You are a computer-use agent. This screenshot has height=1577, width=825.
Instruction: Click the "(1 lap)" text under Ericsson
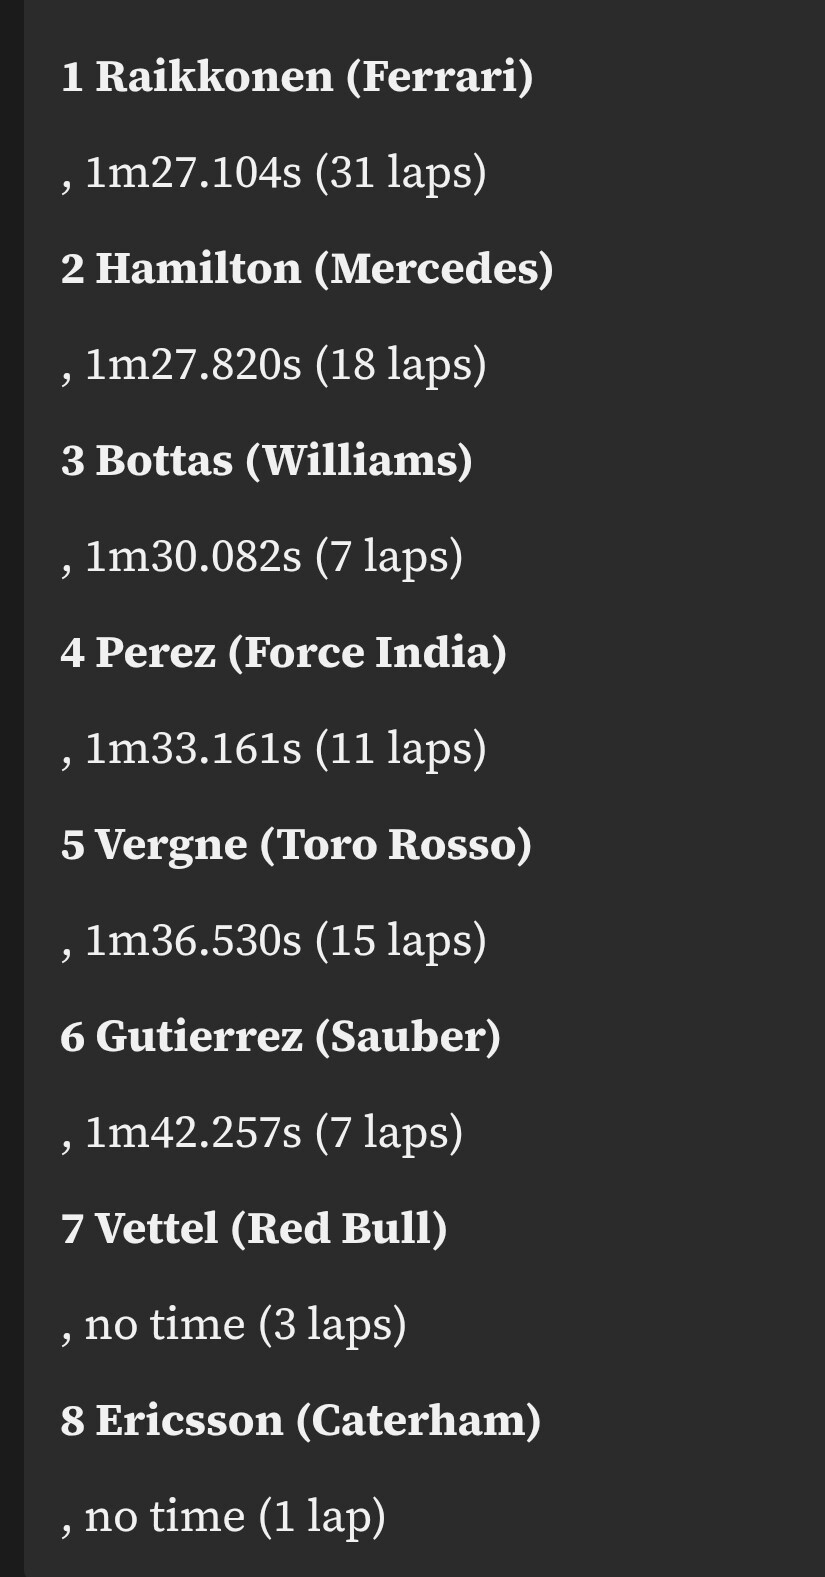pyautogui.click(x=321, y=1517)
